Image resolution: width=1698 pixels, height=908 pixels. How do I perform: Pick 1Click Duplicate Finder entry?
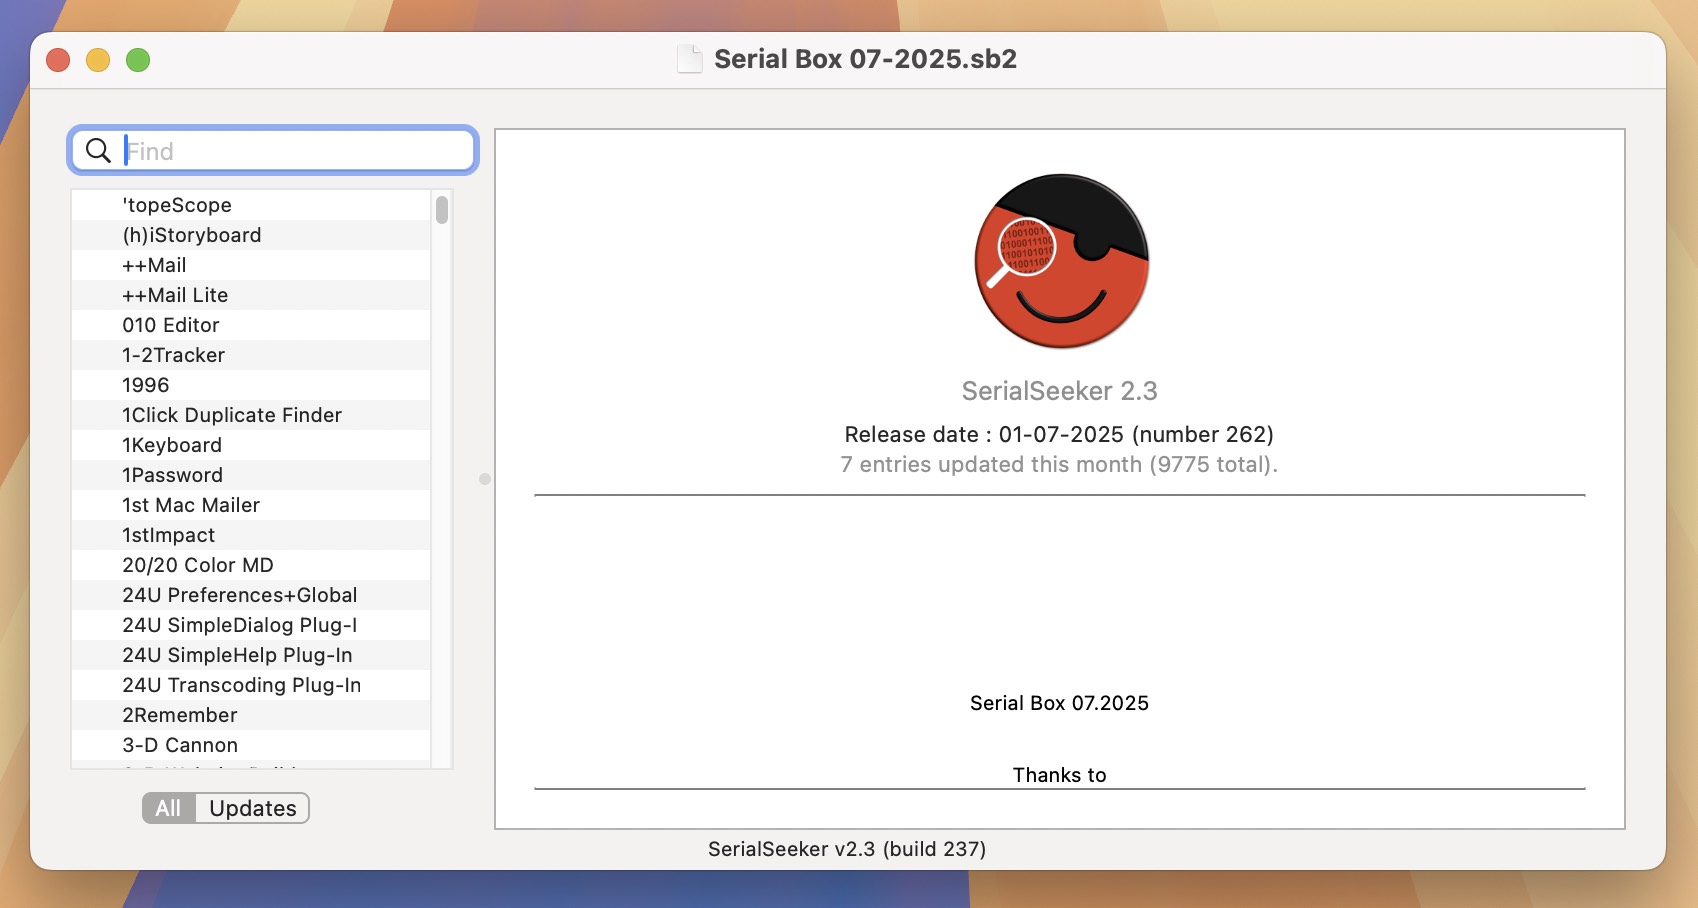pyautogui.click(x=251, y=415)
